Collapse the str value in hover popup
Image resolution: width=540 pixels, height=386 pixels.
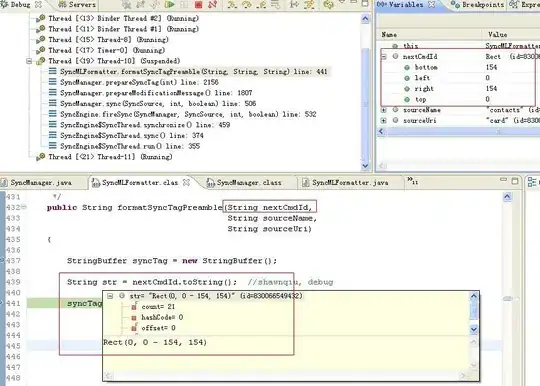point(110,296)
